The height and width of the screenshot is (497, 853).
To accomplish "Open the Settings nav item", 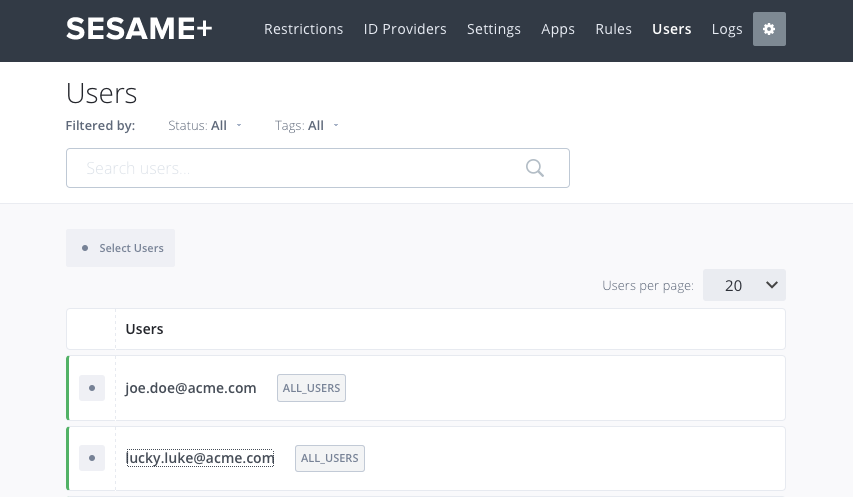I will 493,29.
